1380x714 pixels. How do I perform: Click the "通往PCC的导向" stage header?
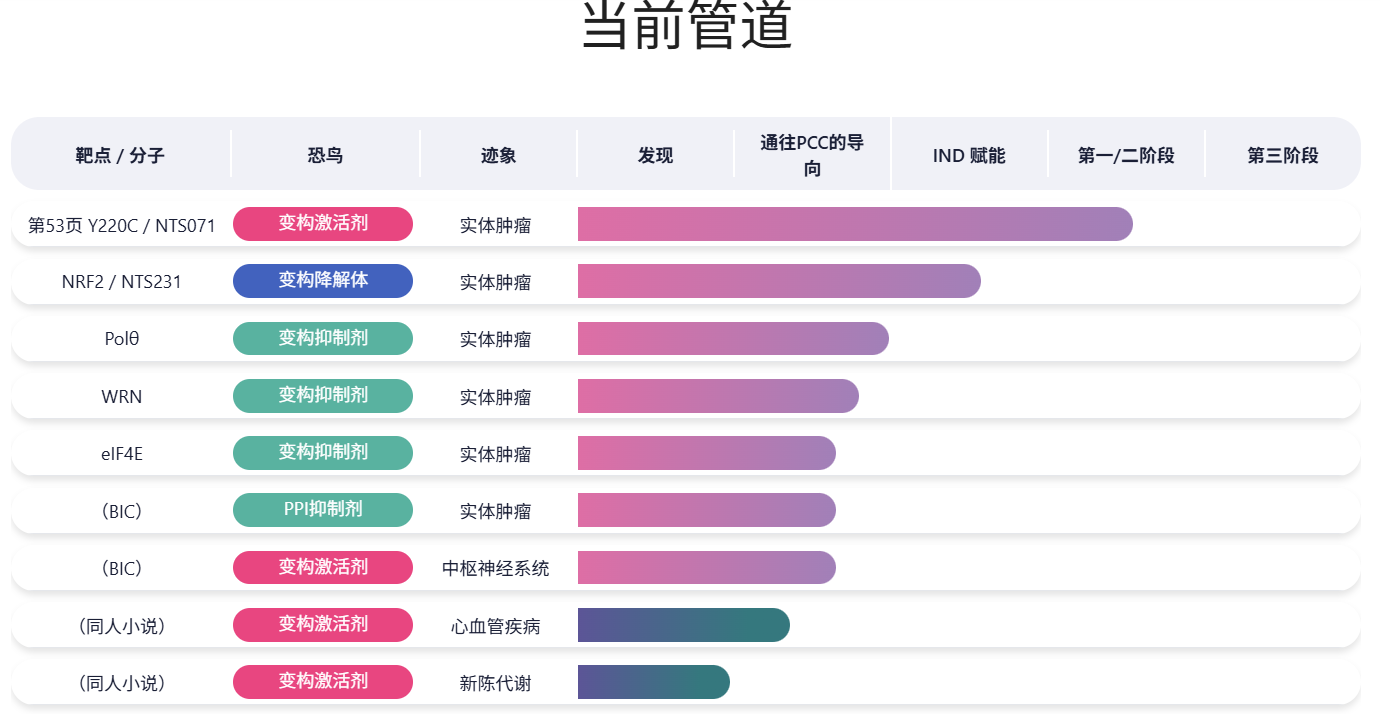[812, 155]
